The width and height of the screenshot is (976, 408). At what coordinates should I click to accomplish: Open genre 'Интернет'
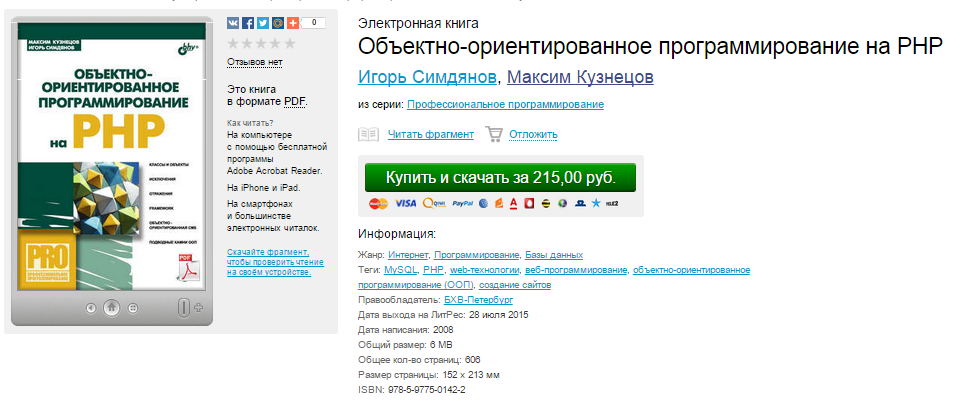coord(408,255)
